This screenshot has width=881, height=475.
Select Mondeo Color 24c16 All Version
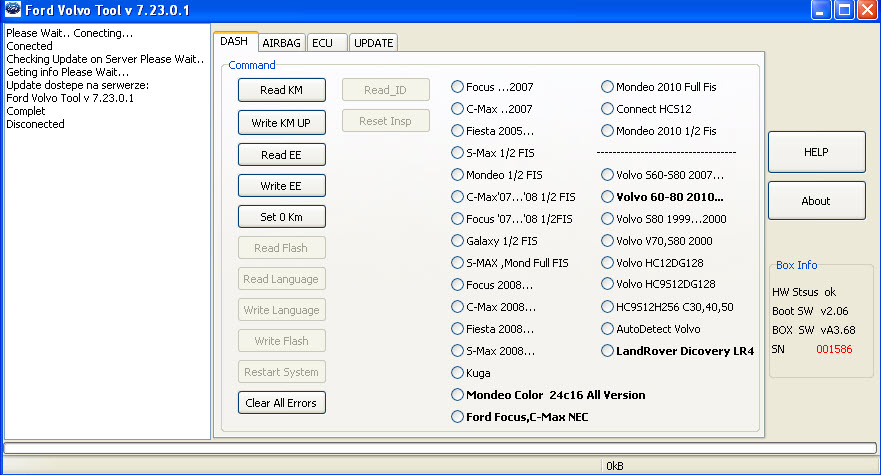coord(548,395)
